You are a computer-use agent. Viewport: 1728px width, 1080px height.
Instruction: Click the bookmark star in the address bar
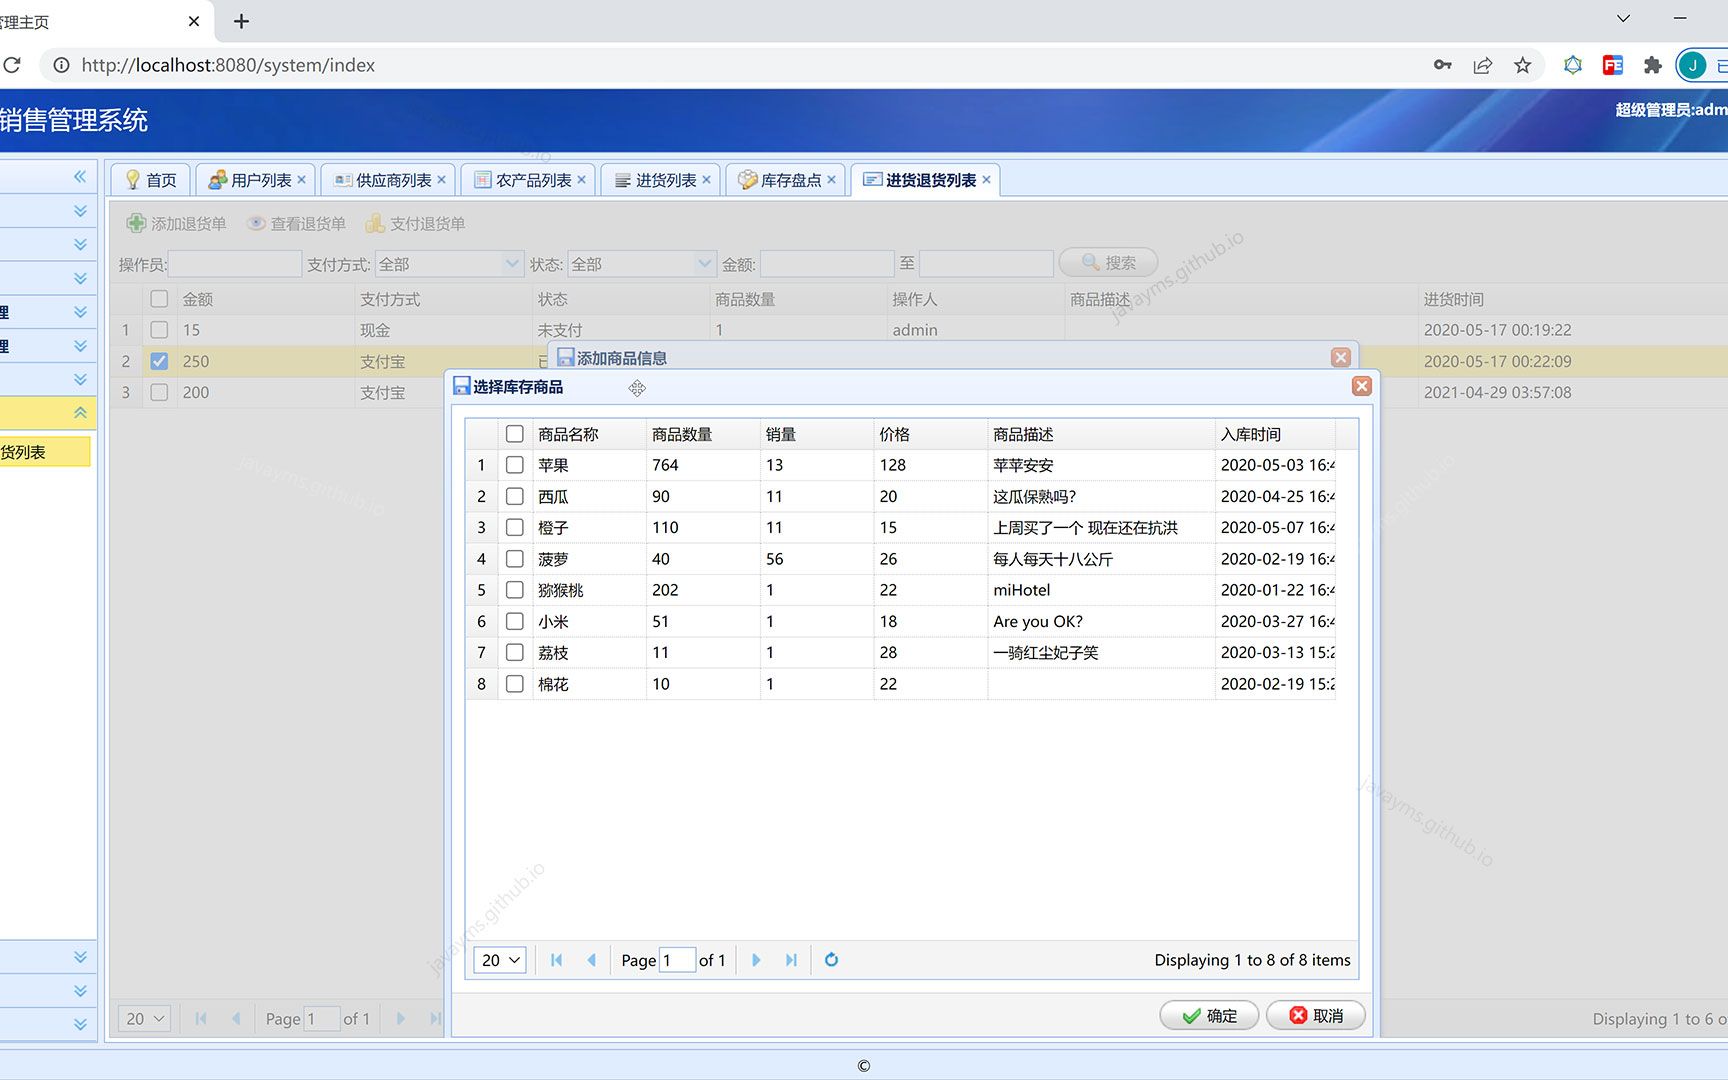pos(1523,65)
